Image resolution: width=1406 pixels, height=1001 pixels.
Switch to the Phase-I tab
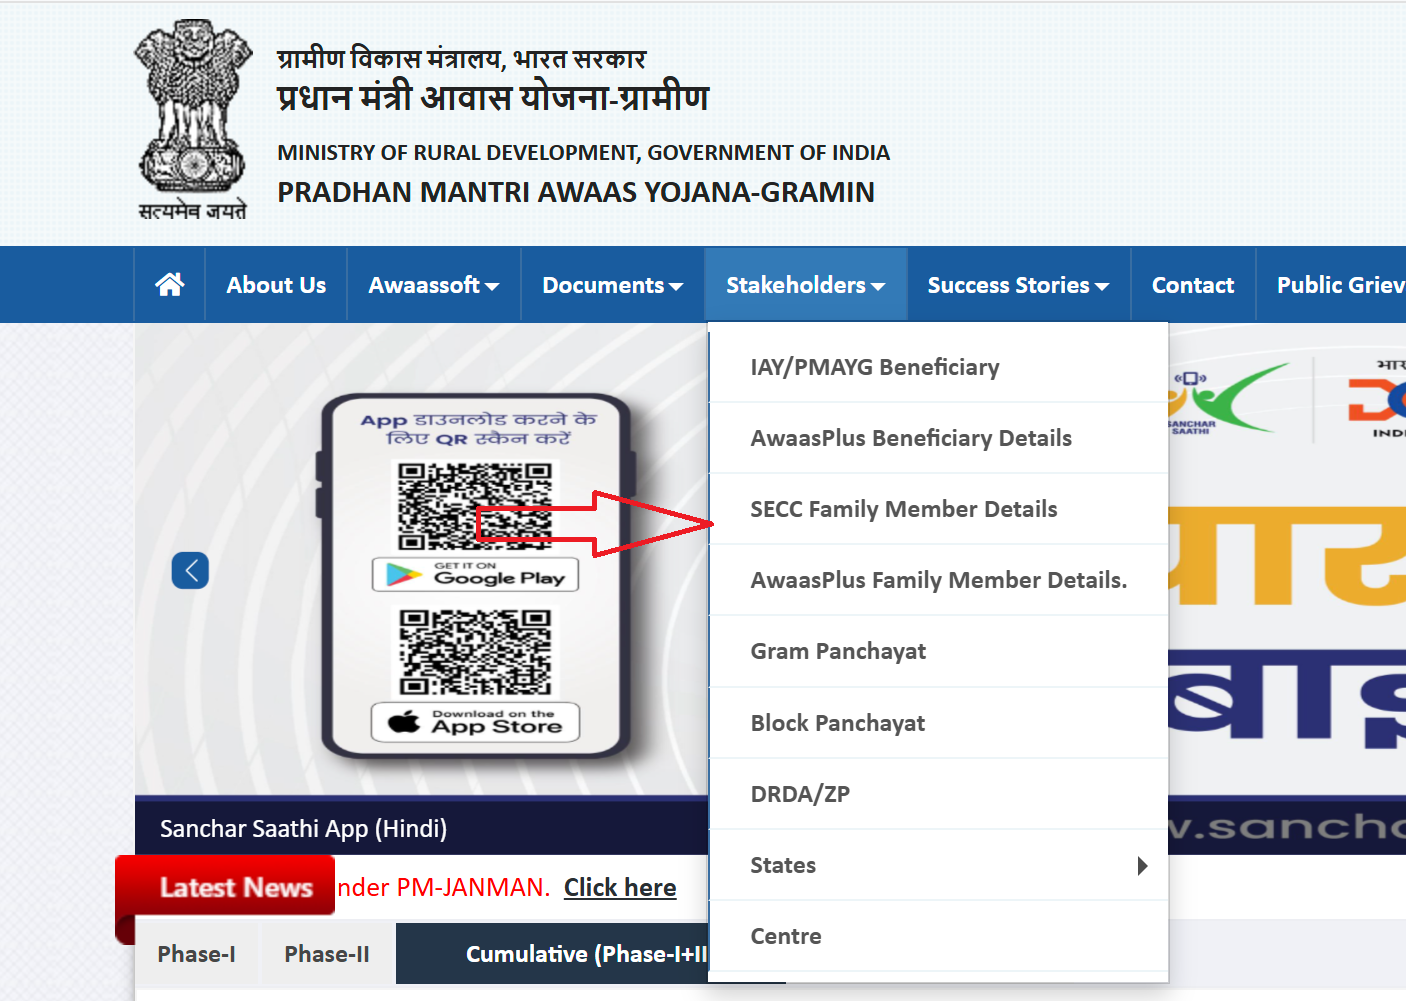[x=197, y=954]
